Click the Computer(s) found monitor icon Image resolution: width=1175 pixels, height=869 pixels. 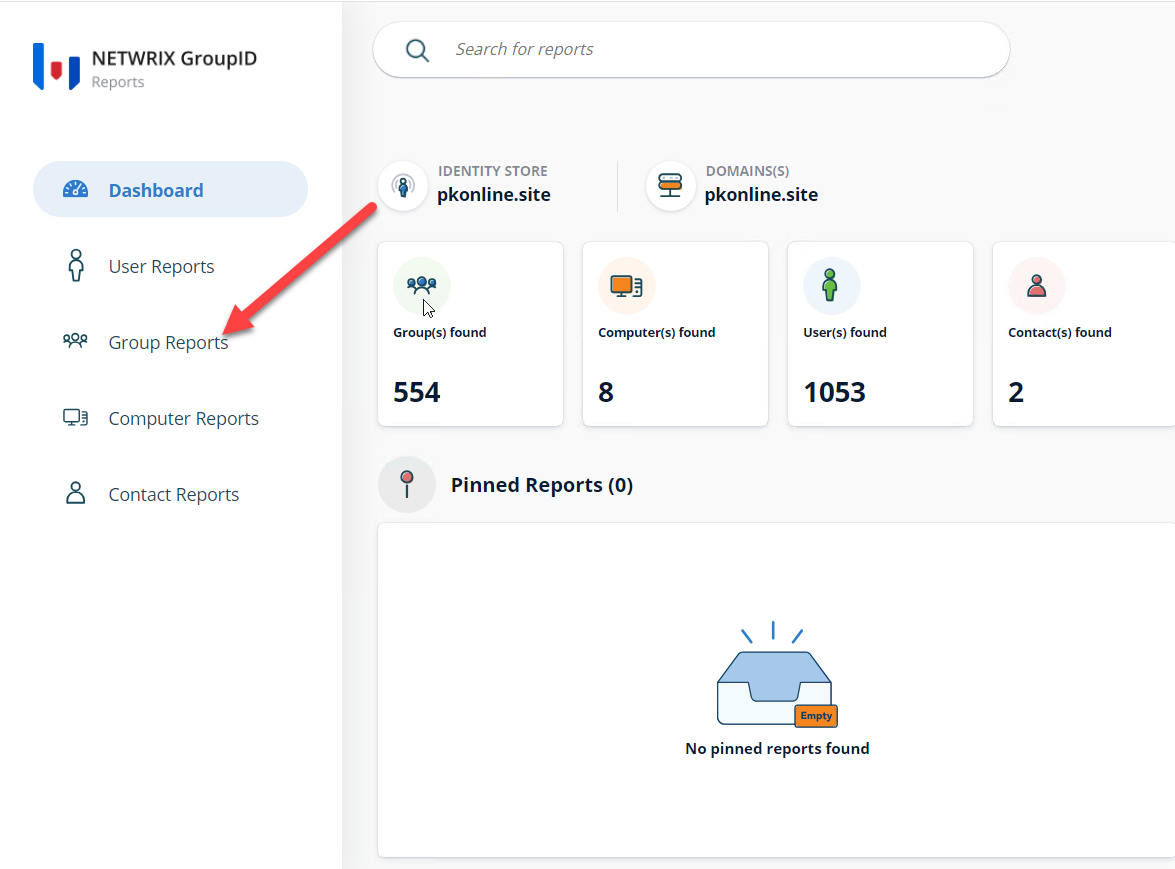(x=627, y=286)
